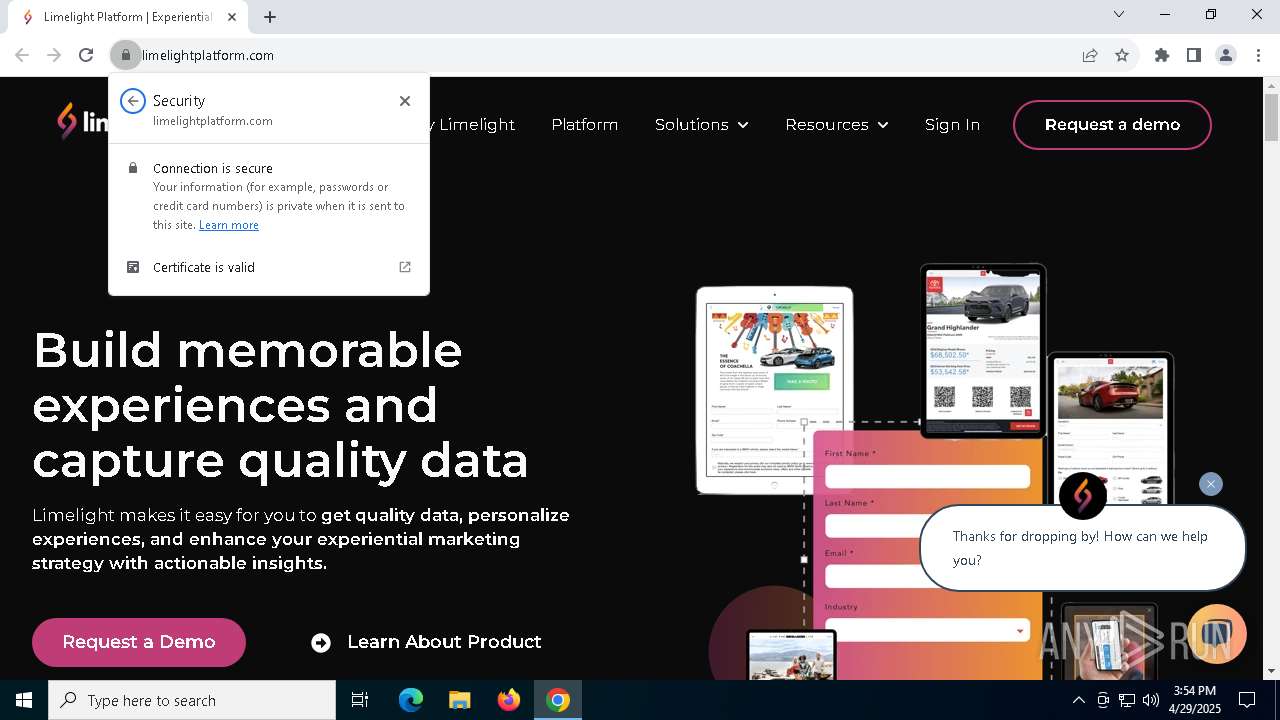Close the Security popup
The image size is (1280, 720).
(405, 101)
